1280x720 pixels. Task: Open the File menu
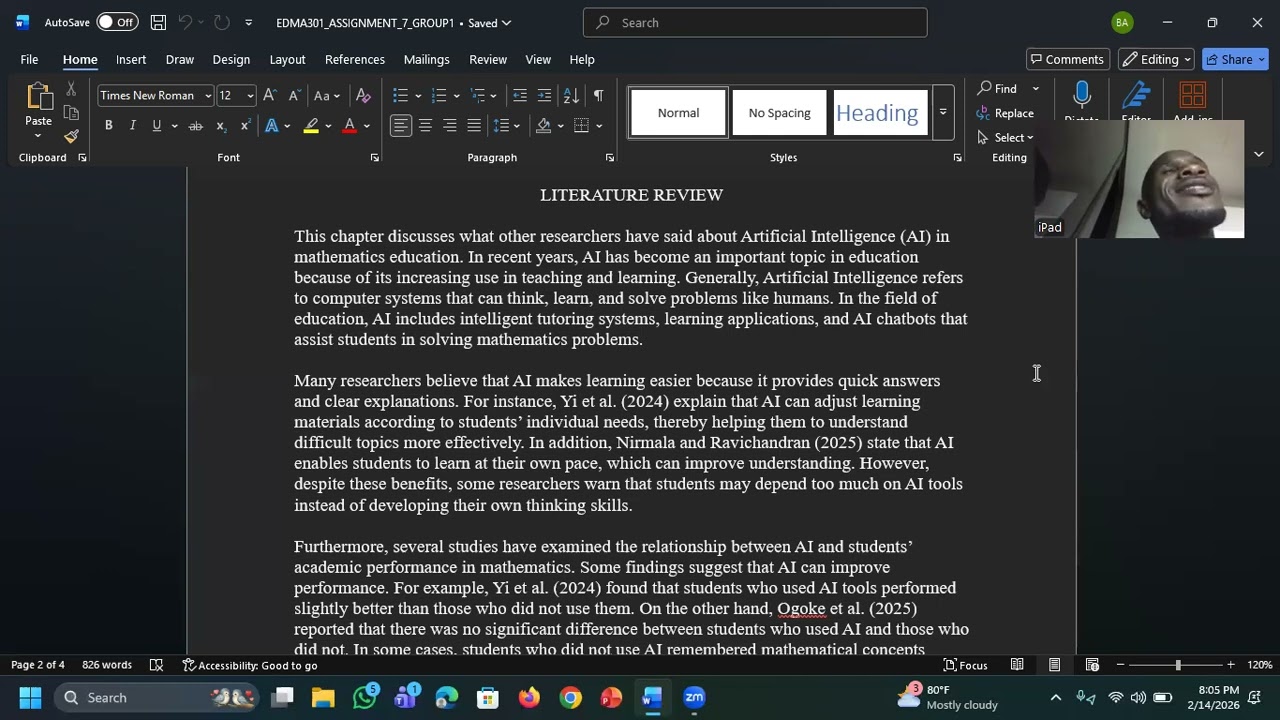29,59
